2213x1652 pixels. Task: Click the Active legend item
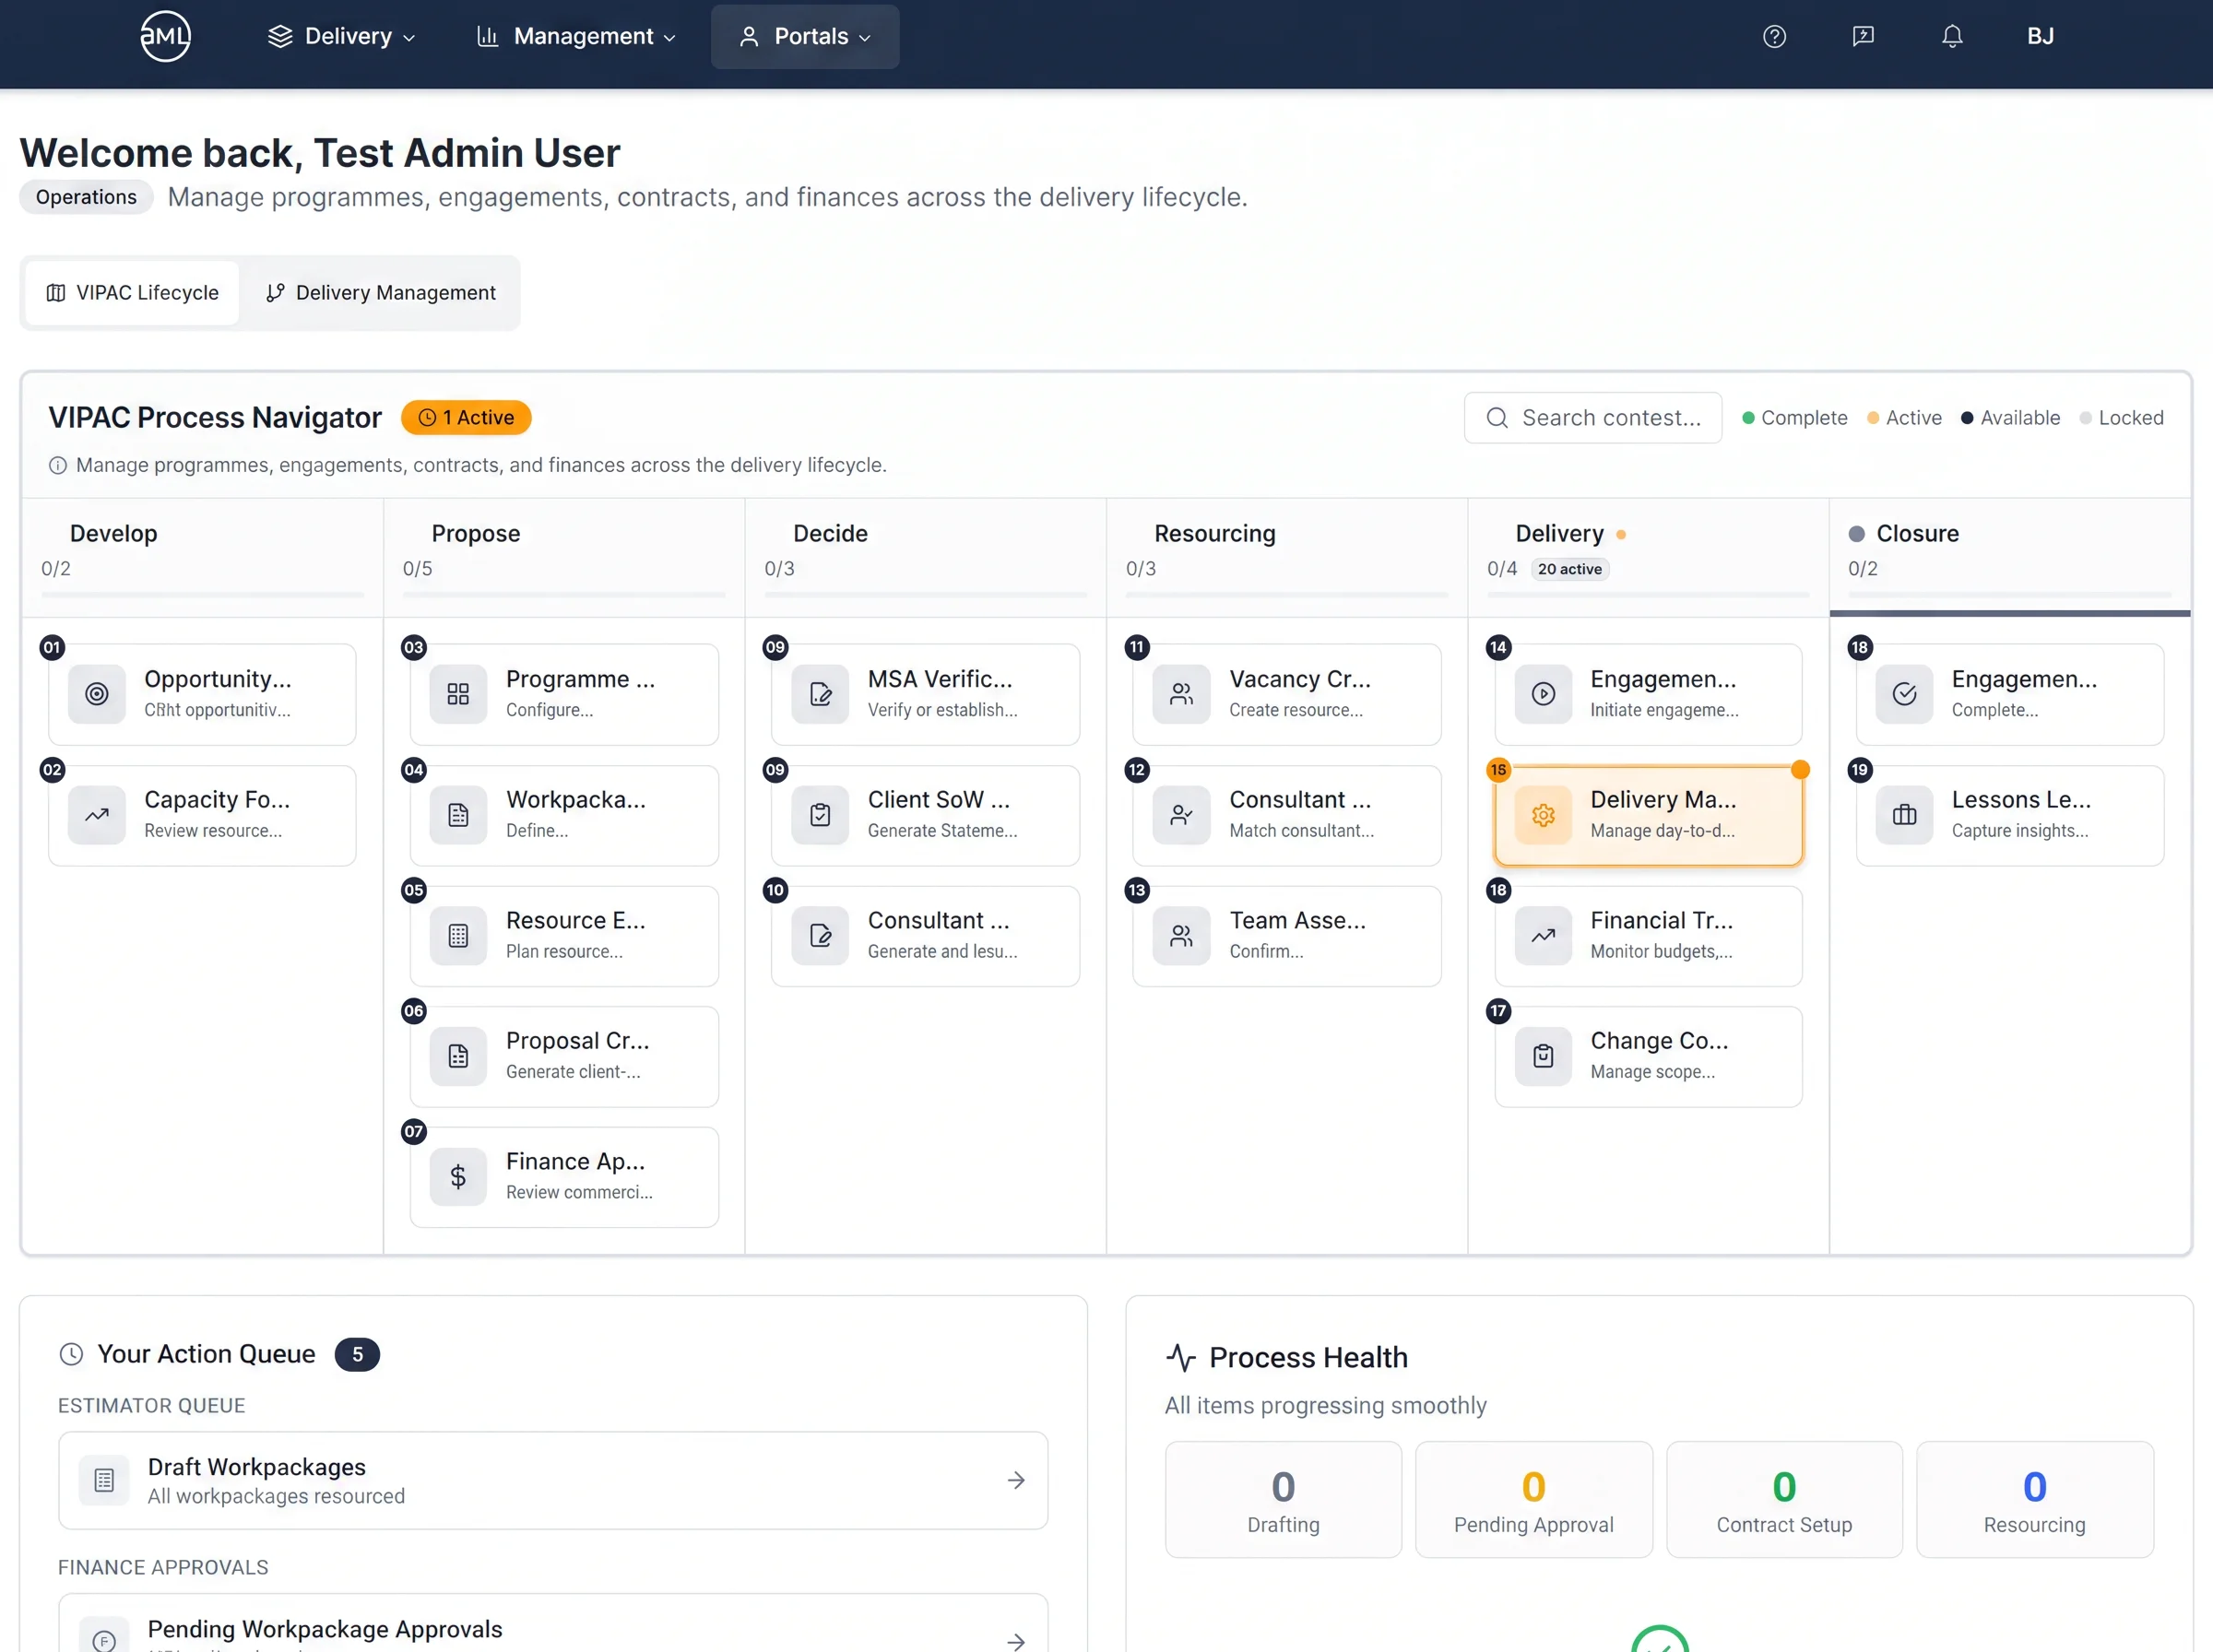[x=1904, y=418]
